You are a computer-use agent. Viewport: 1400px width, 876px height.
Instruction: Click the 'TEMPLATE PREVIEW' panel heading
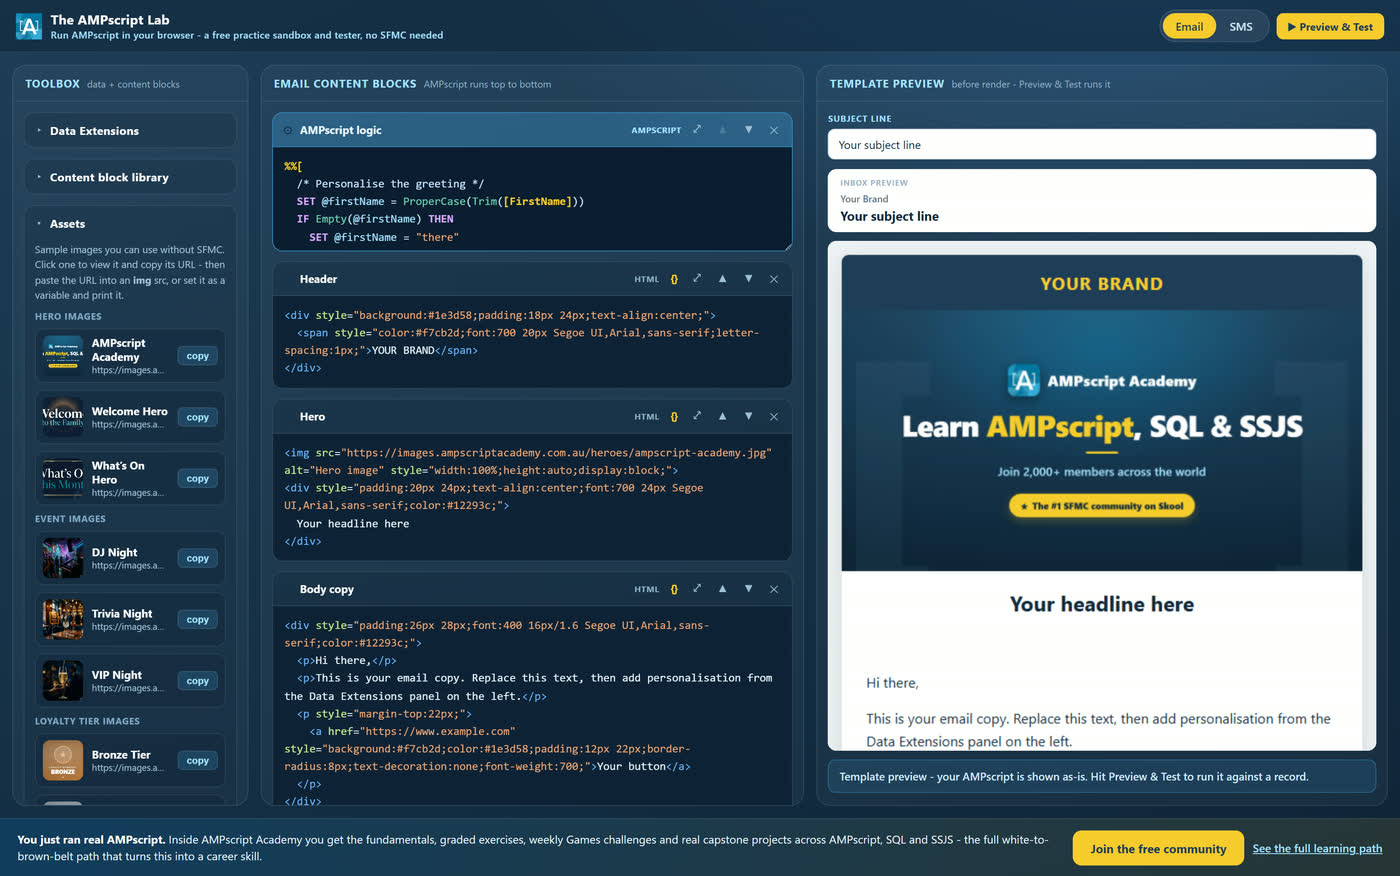coord(887,84)
